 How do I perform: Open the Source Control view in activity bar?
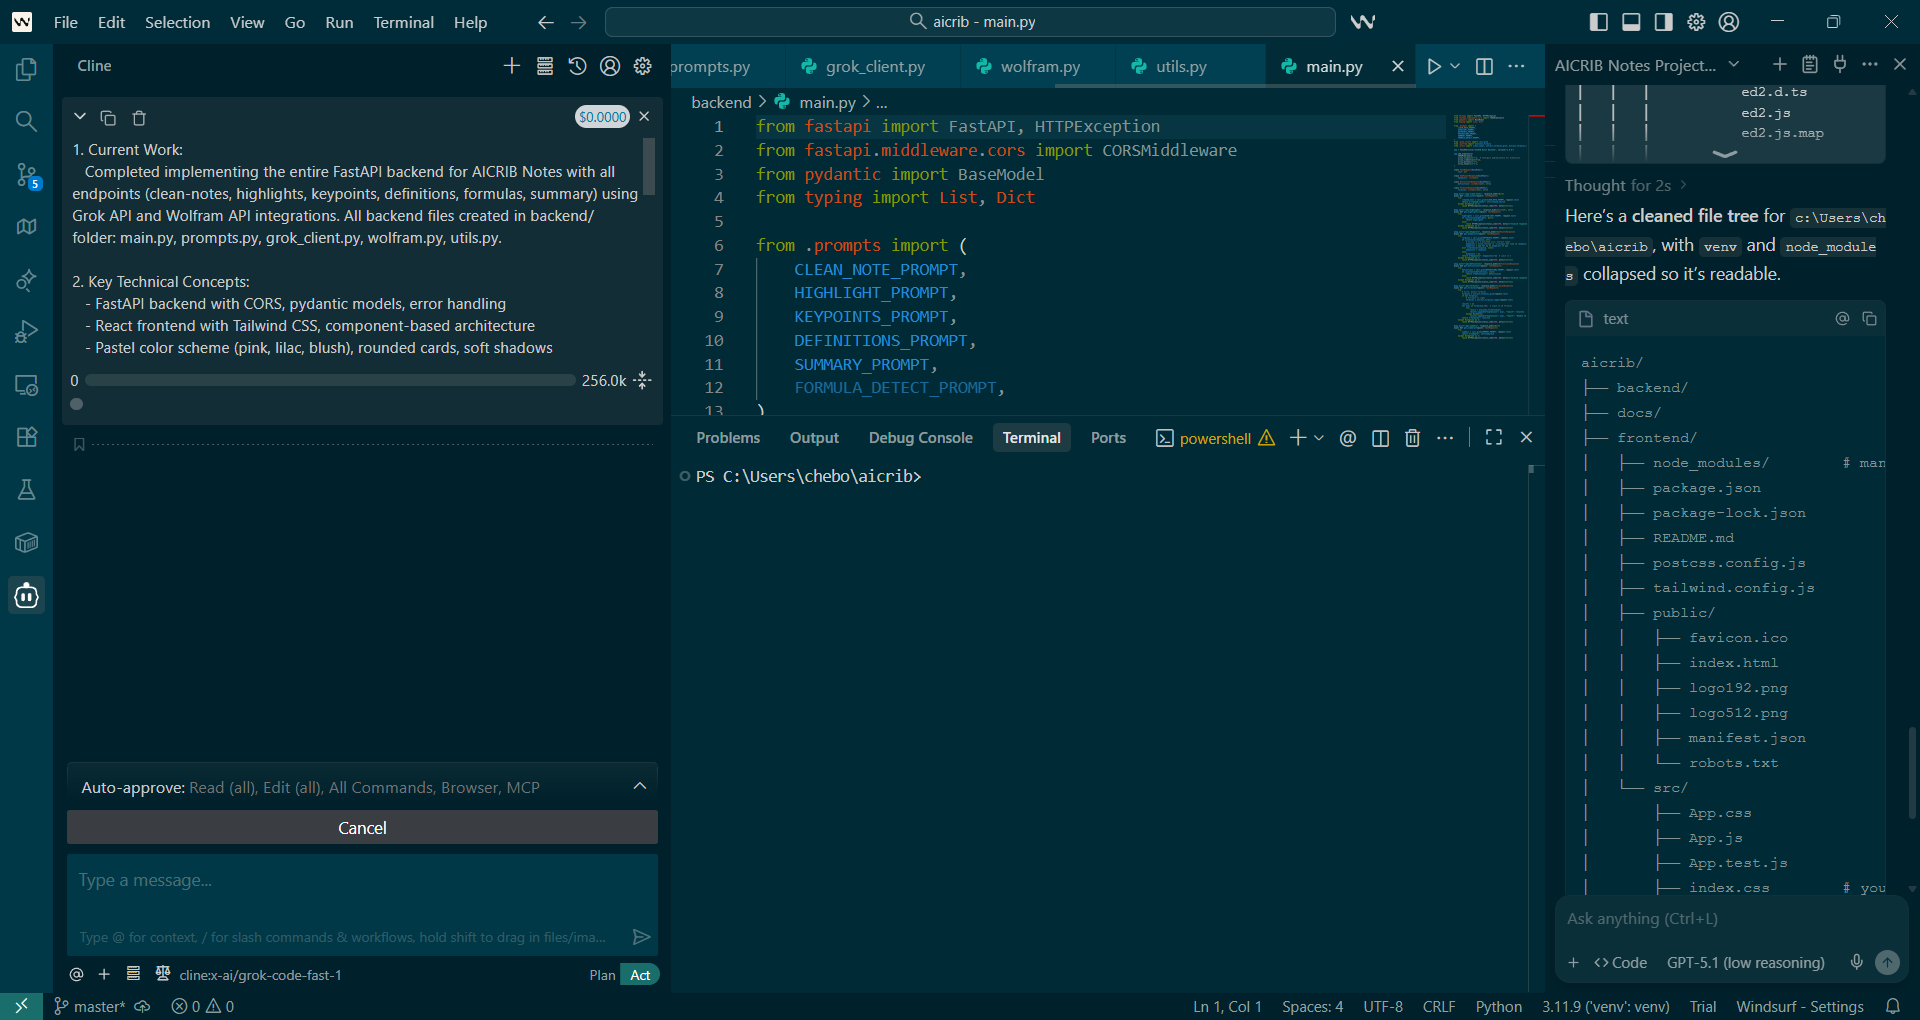click(27, 175)
